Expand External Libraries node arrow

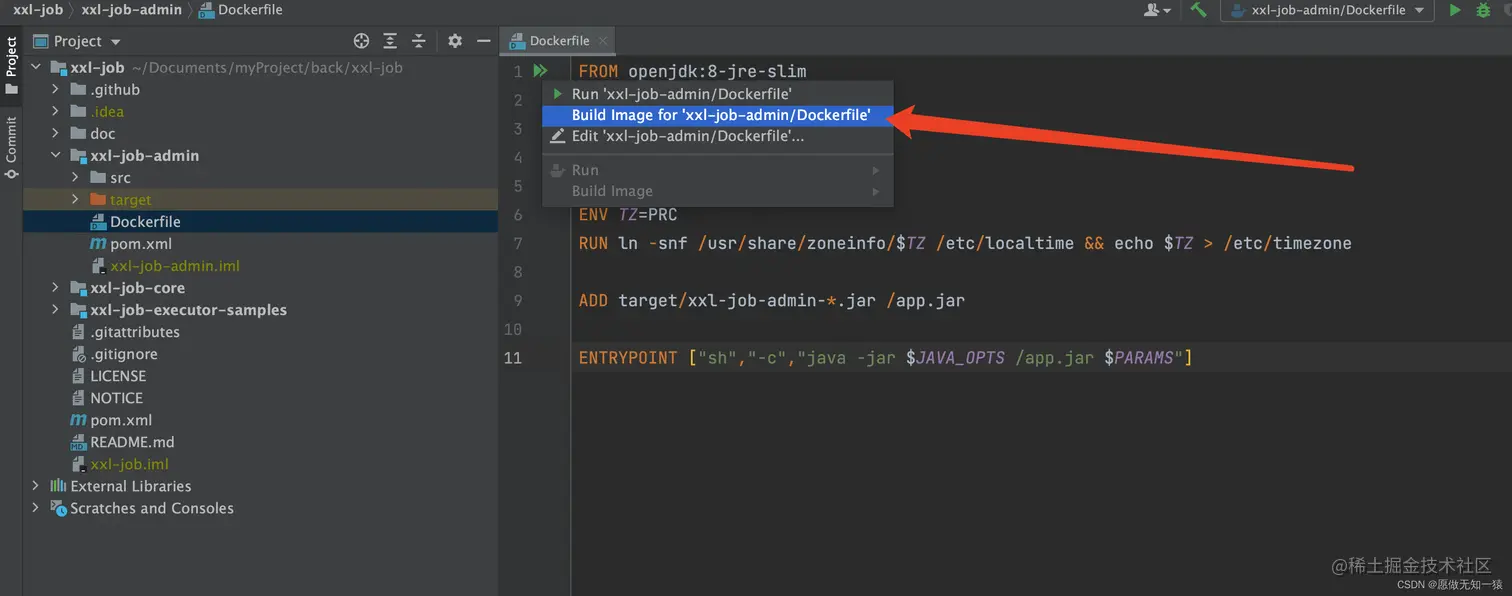(x=36, y=486)
